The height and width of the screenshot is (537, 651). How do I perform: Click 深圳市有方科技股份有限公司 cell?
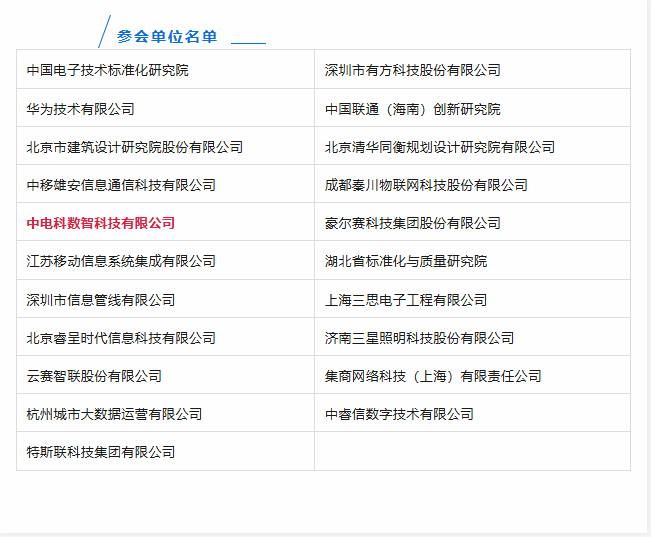tap(412, 70)
